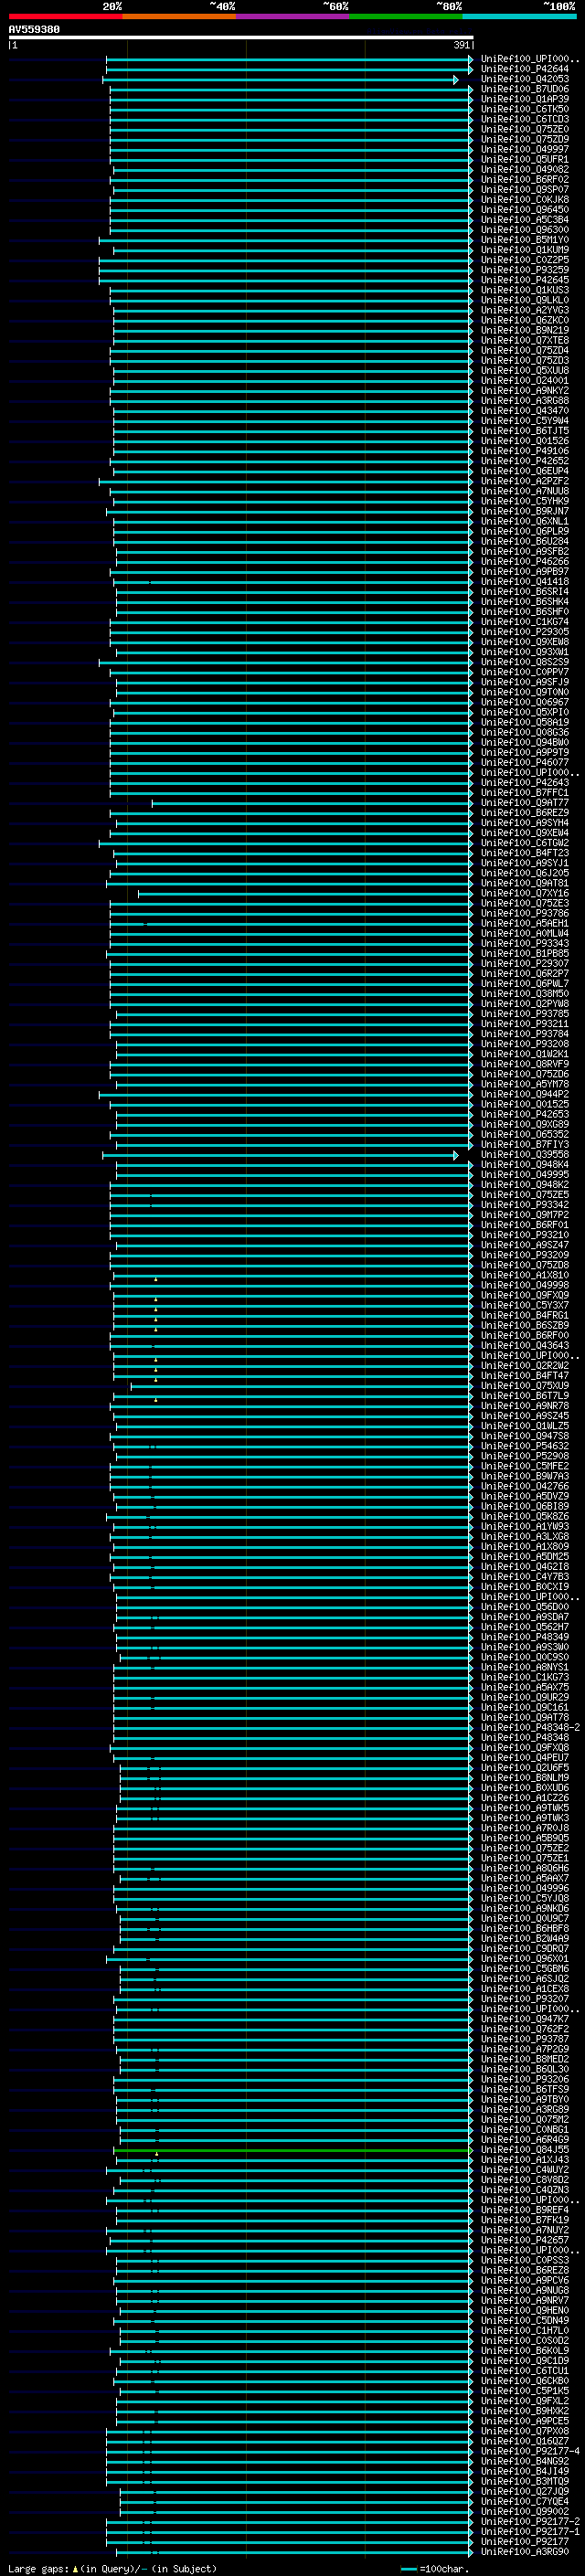
Task: Click UniRef100_P93787
Action: [525, 2039]
